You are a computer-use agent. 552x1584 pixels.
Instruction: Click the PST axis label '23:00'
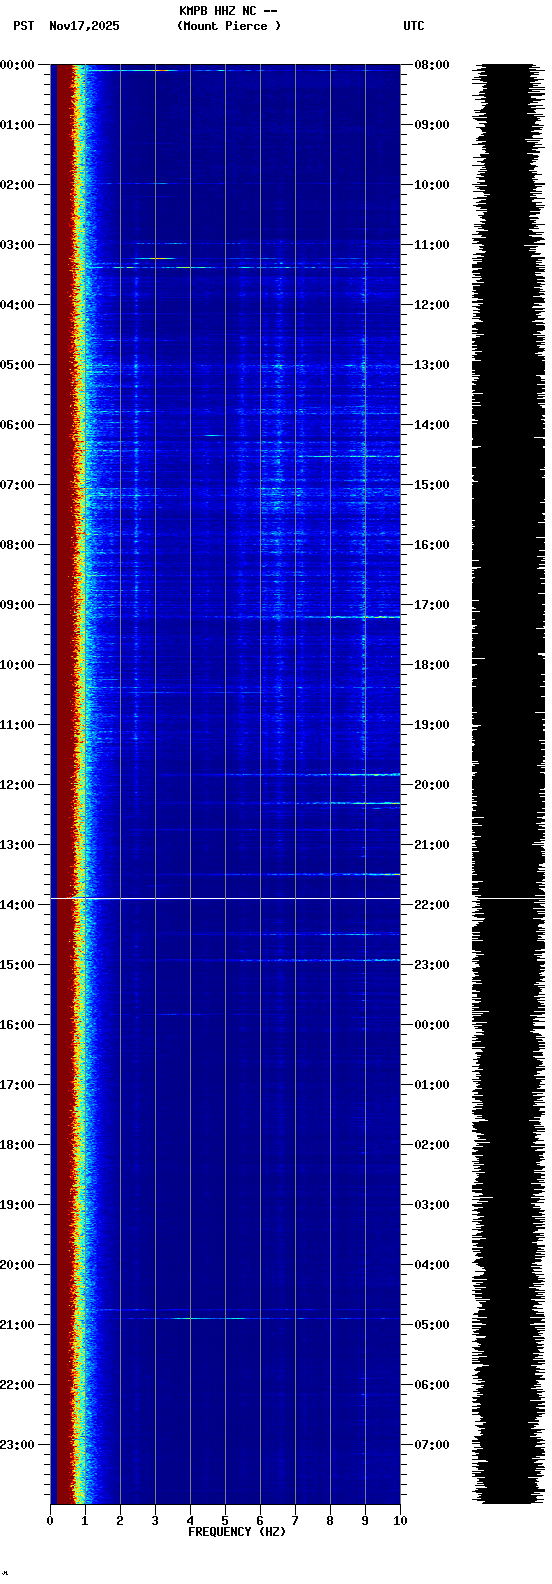17,1445
